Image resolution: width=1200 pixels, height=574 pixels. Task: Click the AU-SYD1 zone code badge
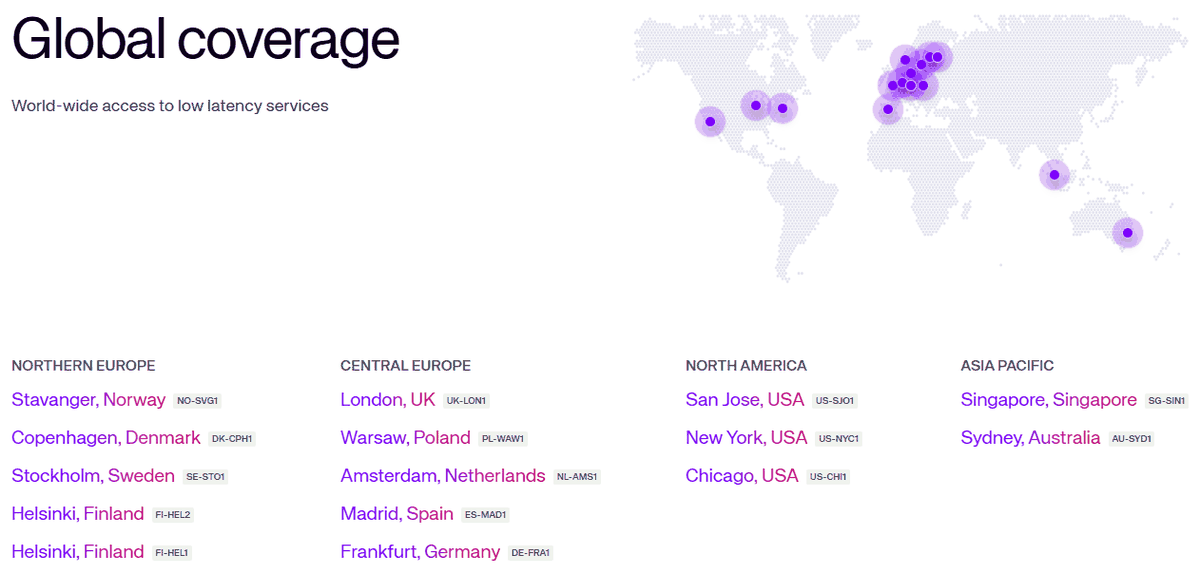click(x=1131, y=439)
